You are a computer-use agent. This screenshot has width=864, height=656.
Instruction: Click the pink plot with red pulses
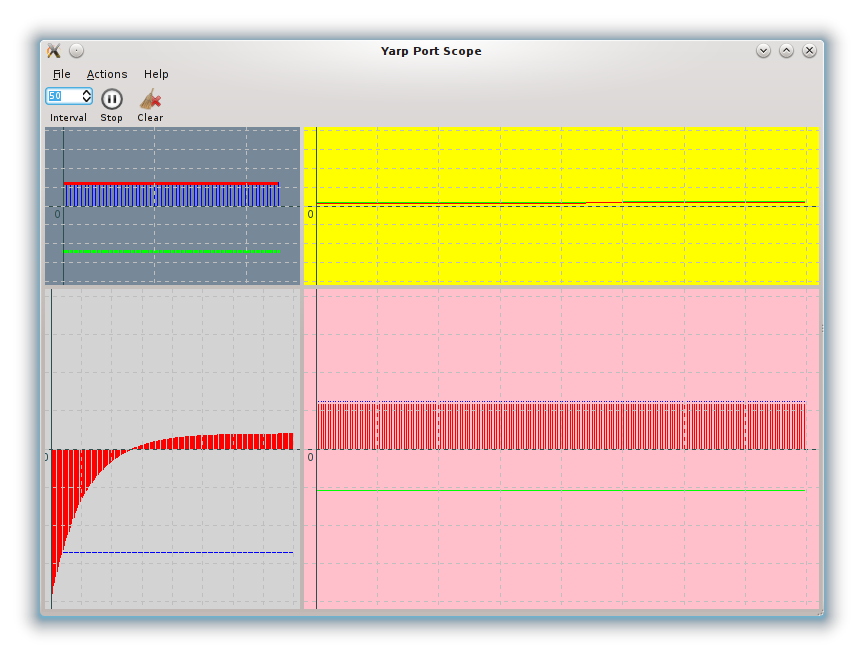tap(560, 550)
